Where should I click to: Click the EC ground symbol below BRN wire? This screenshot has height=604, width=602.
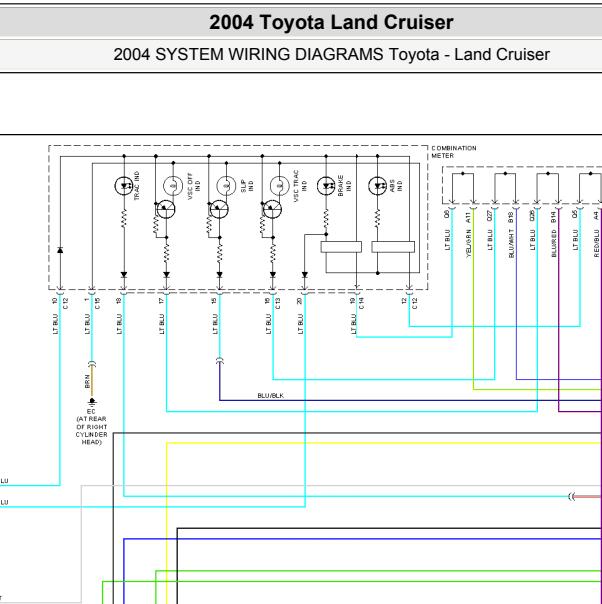(92, 402)
